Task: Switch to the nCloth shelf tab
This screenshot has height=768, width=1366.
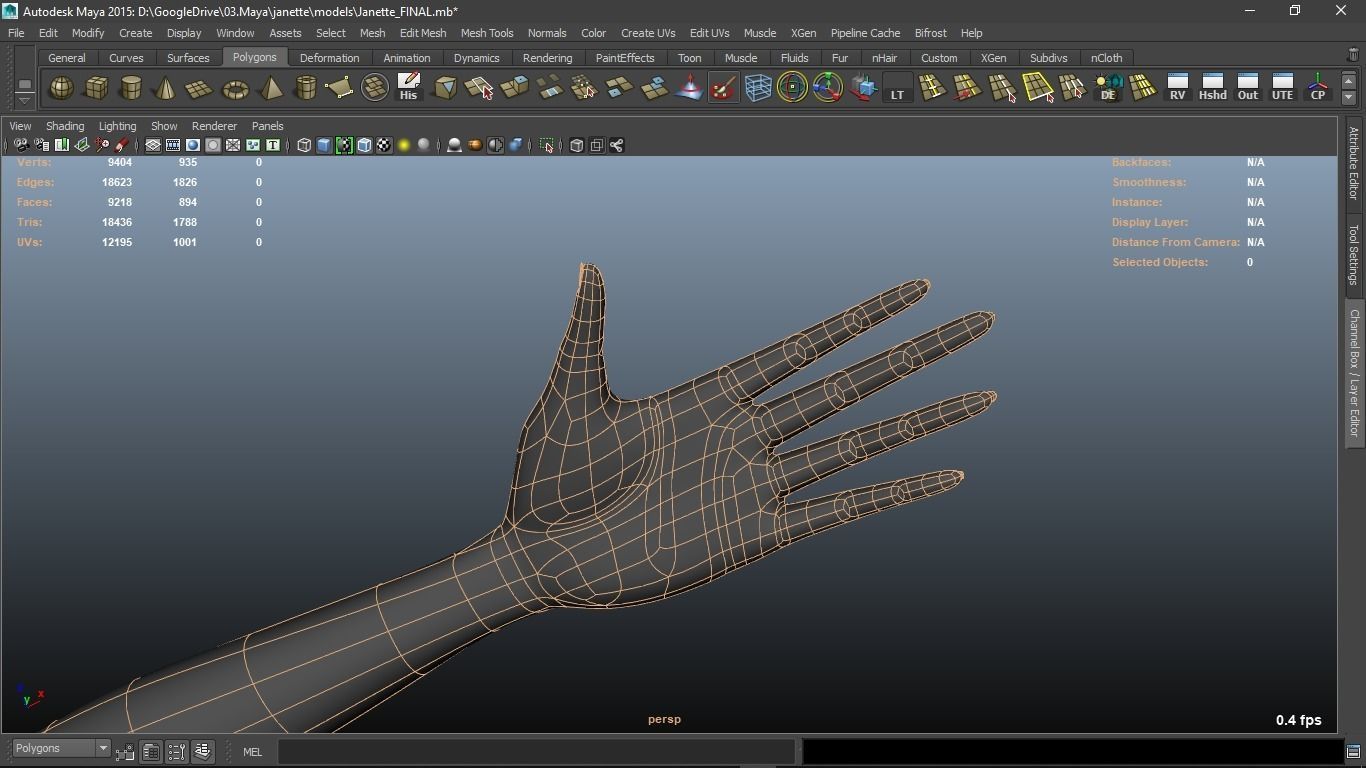Action: point(1106,58)
